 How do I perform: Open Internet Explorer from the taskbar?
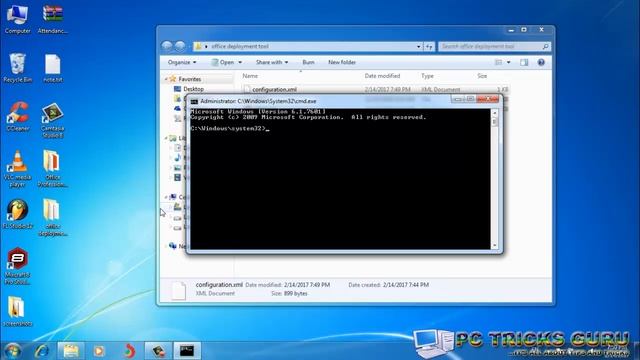tap(41, 351)
